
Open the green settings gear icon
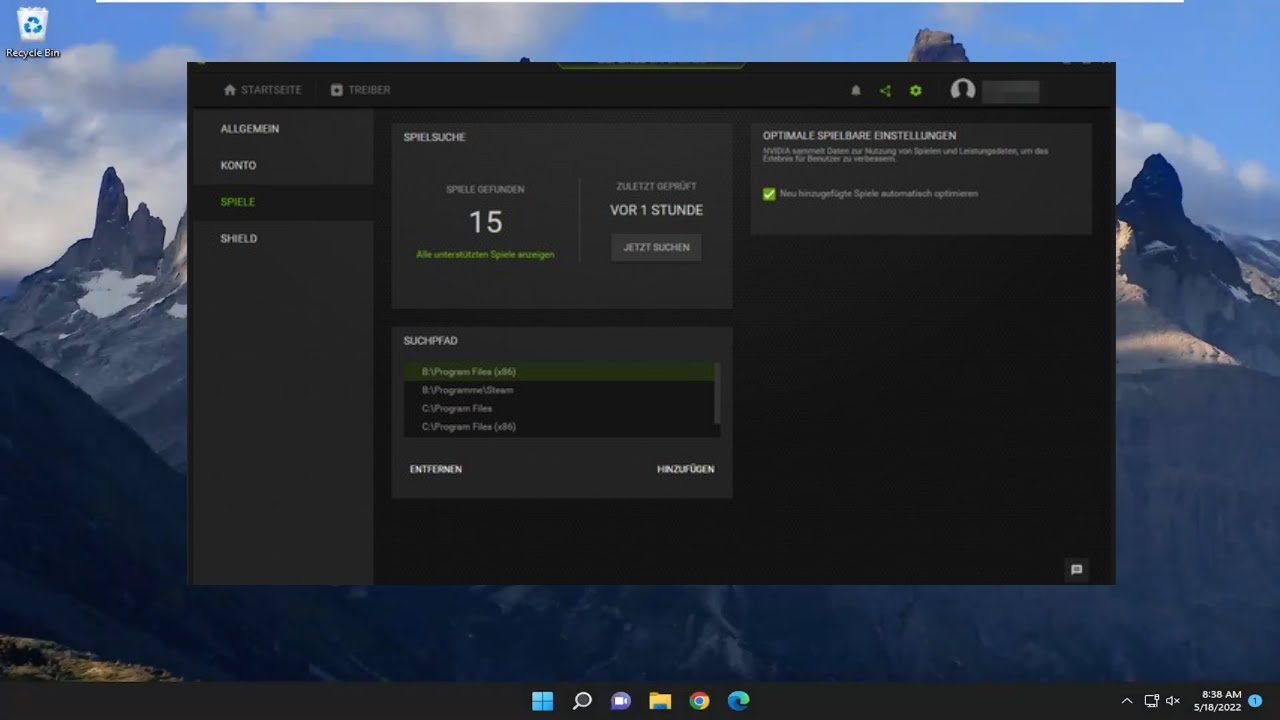coord(915,91)
